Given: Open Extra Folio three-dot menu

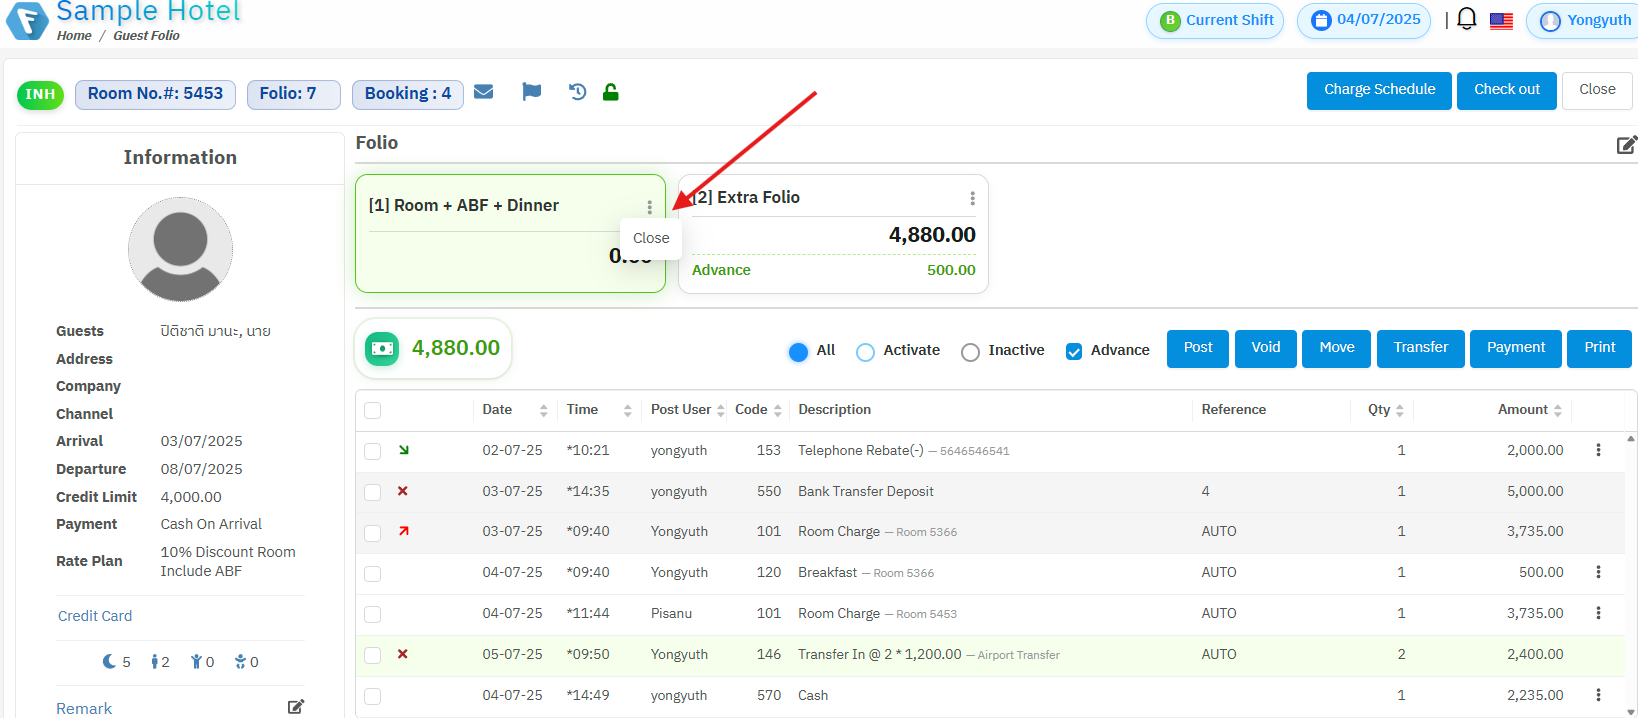Looking at the screenshot, I should pos(972,198).
